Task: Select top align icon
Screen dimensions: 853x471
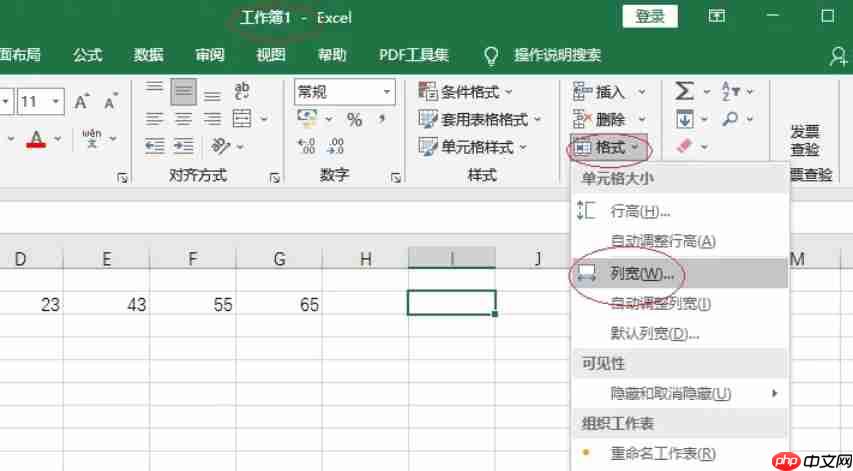Action: pos(155,87)
